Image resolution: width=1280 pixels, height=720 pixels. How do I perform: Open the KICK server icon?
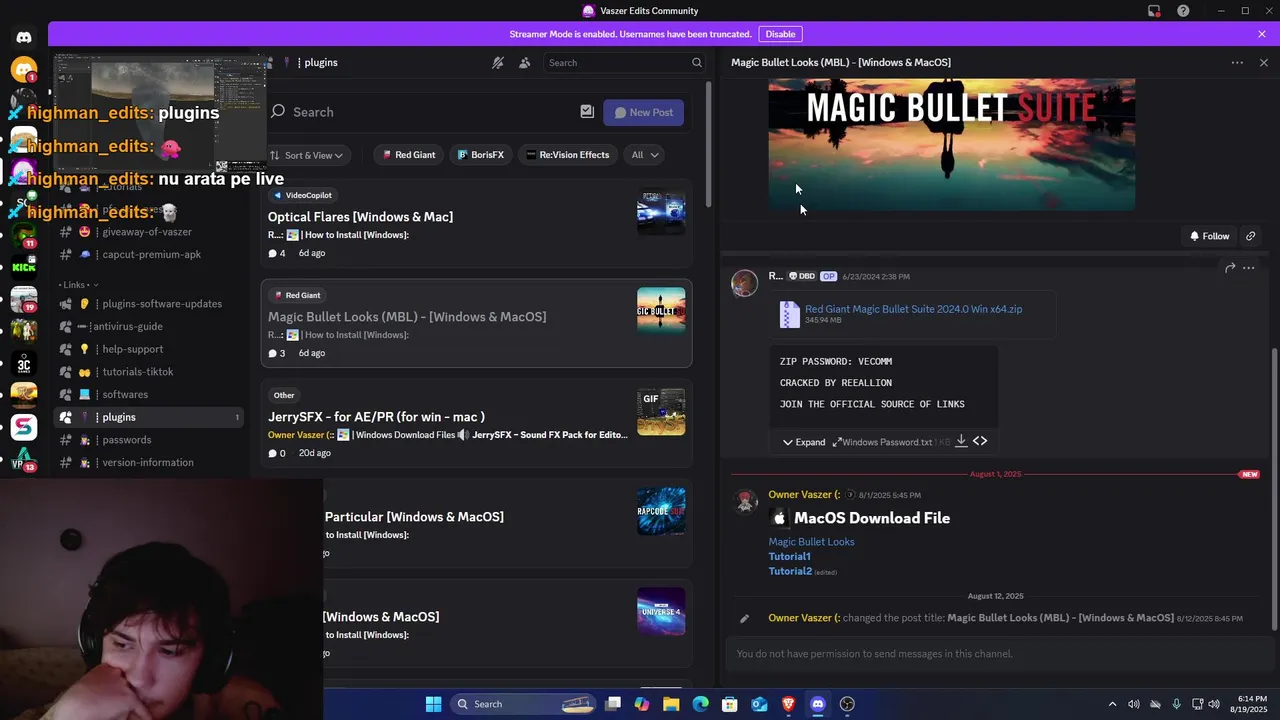pos(24,266)
